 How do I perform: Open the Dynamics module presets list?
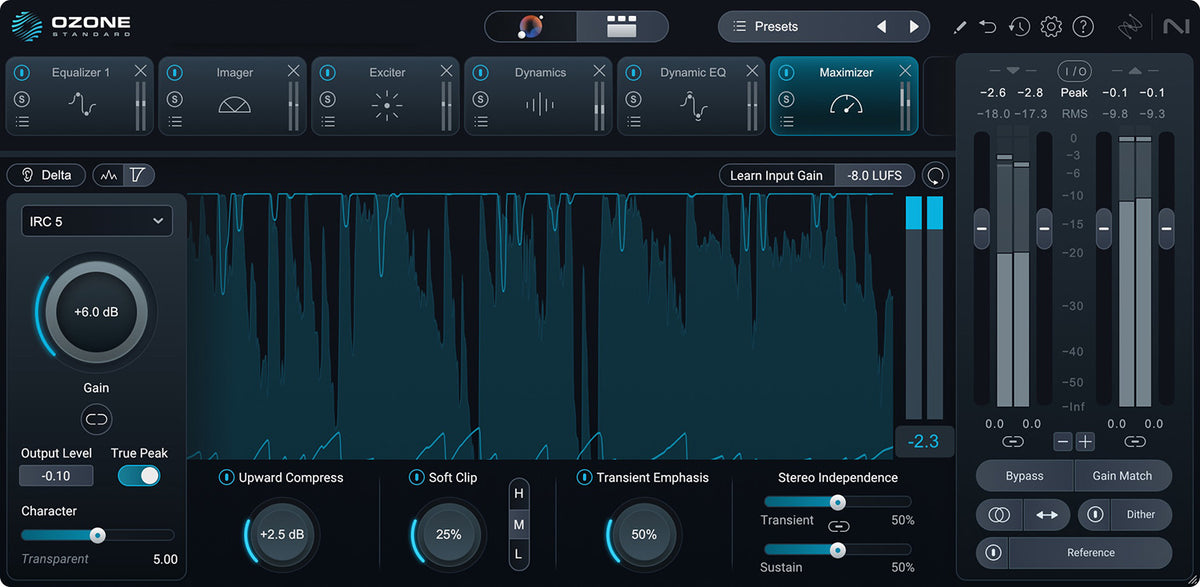pos(481,122)
